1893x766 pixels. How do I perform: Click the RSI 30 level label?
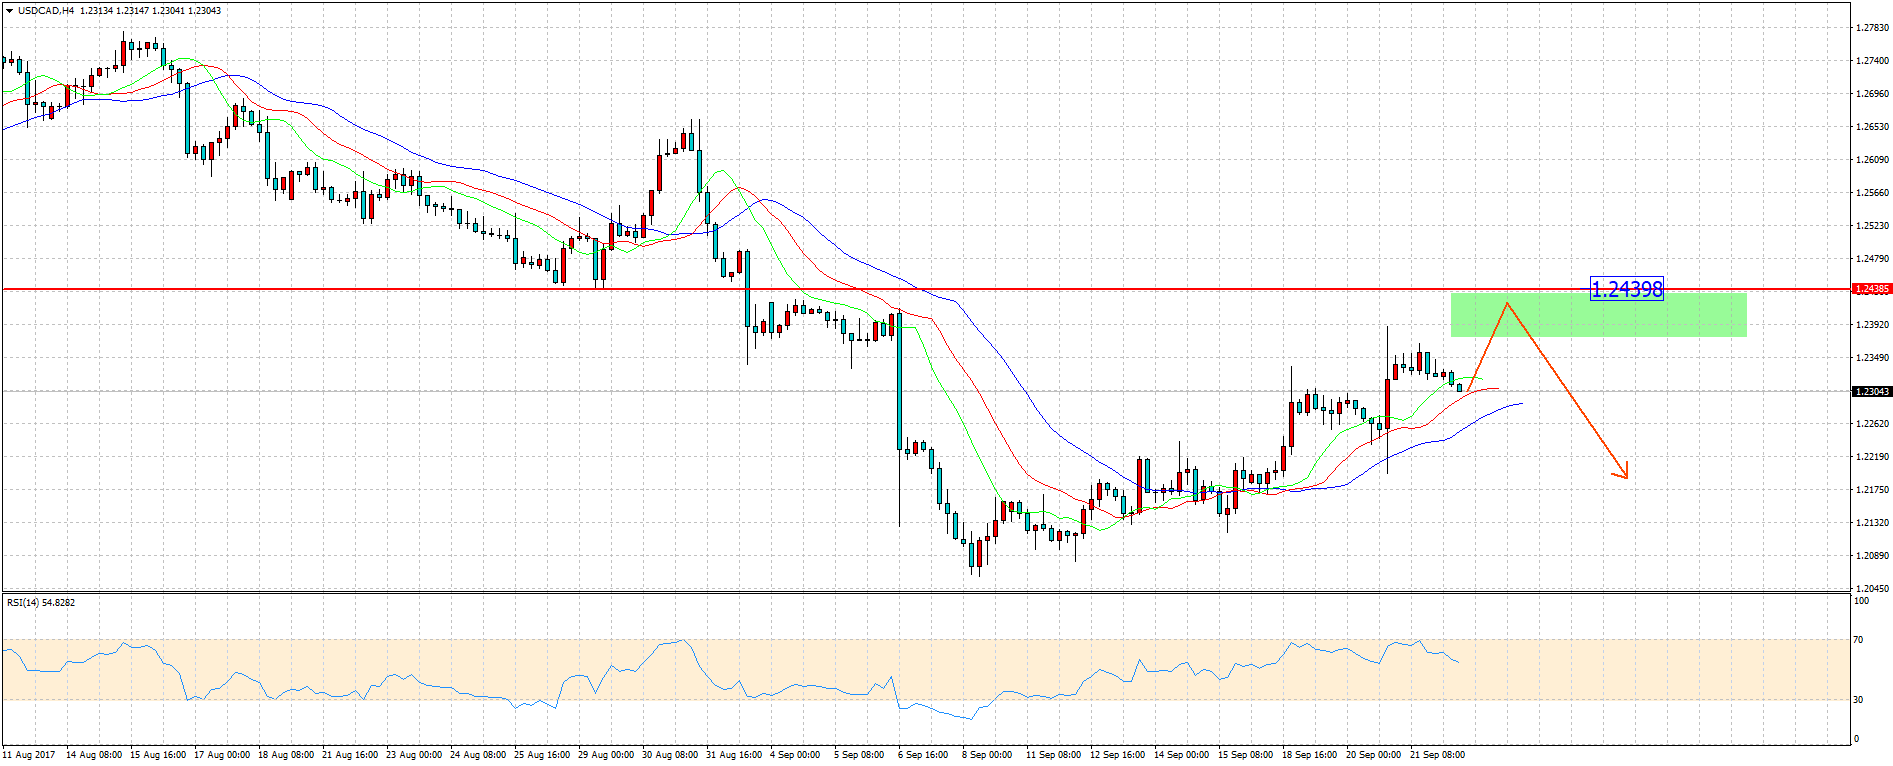click(1858, 700)
